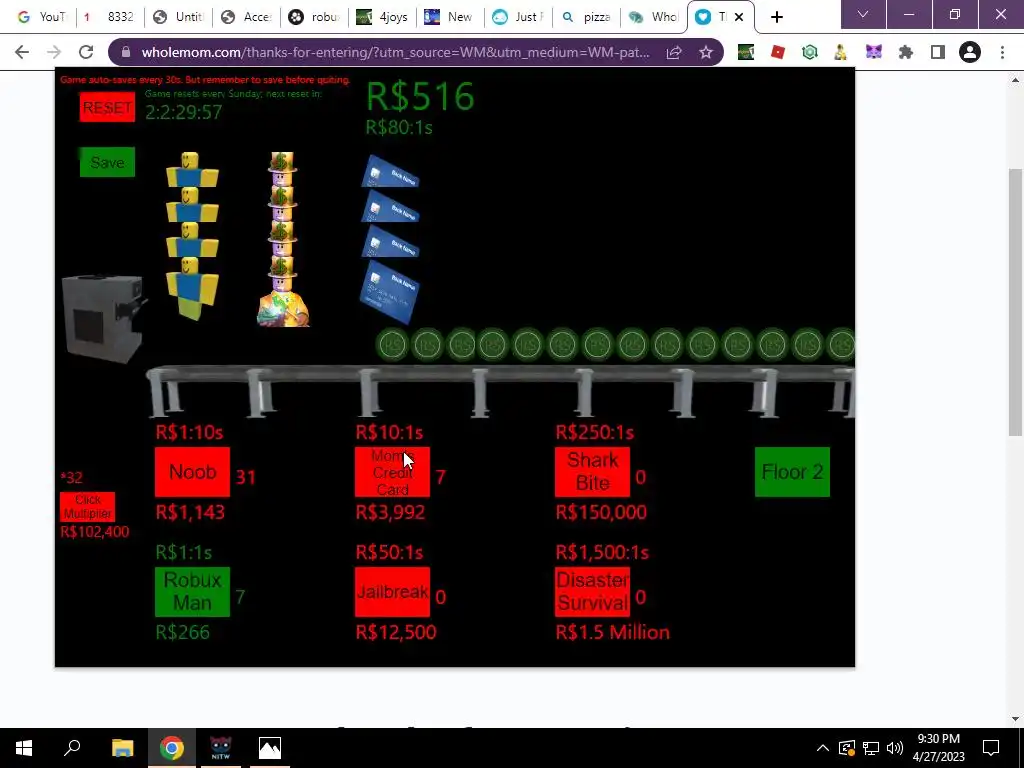Click the green Save button
This screenshot has width=1024, height=768.
tap(107, 162)
